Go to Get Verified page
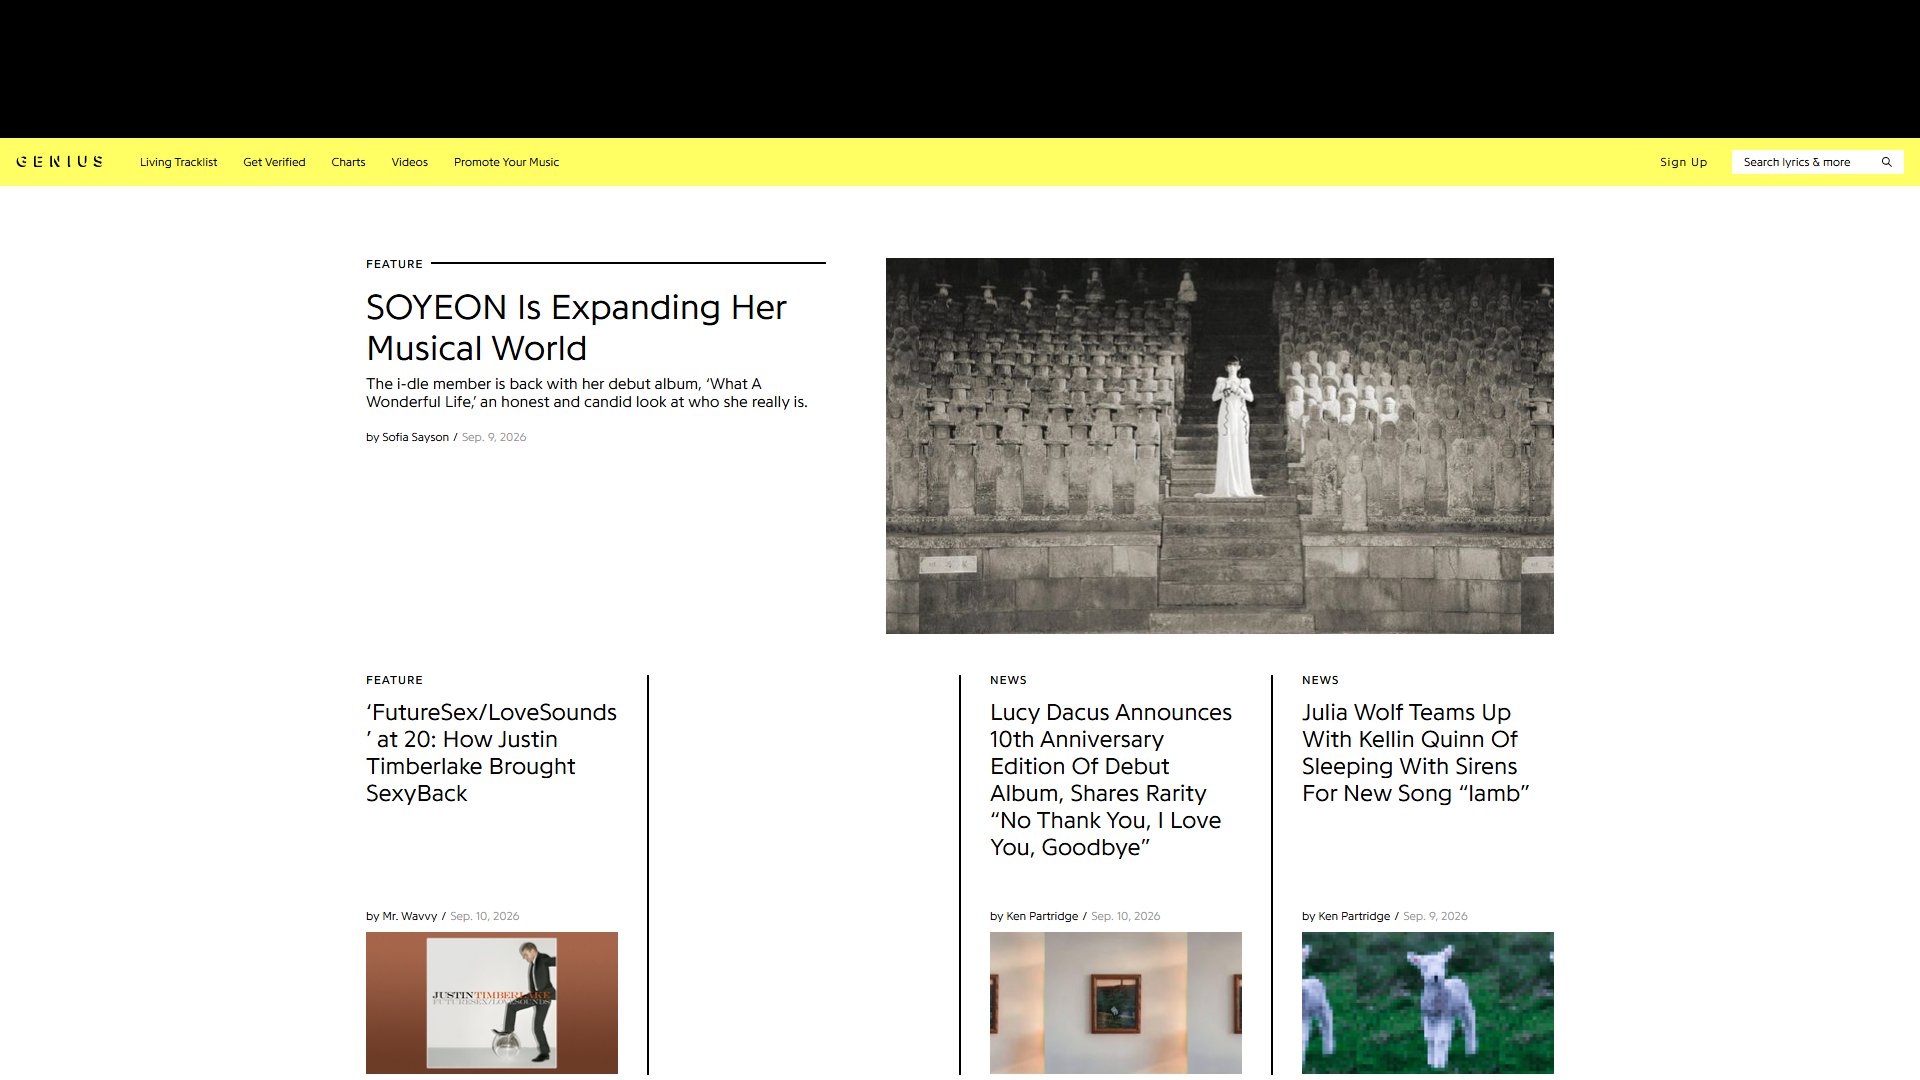This screenshot has width=1920, height=1080. (274, 162)
